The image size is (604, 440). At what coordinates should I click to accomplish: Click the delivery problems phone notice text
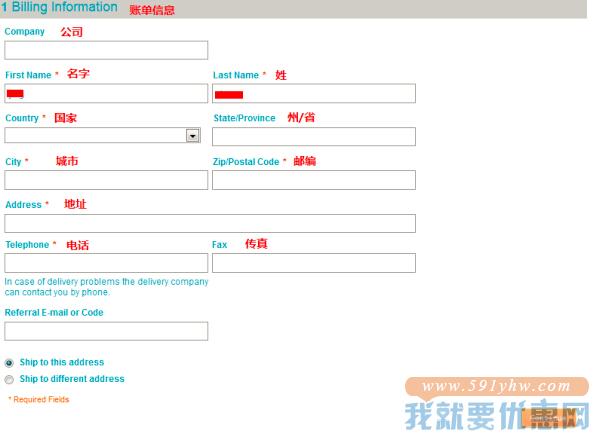tap(106, 287)
